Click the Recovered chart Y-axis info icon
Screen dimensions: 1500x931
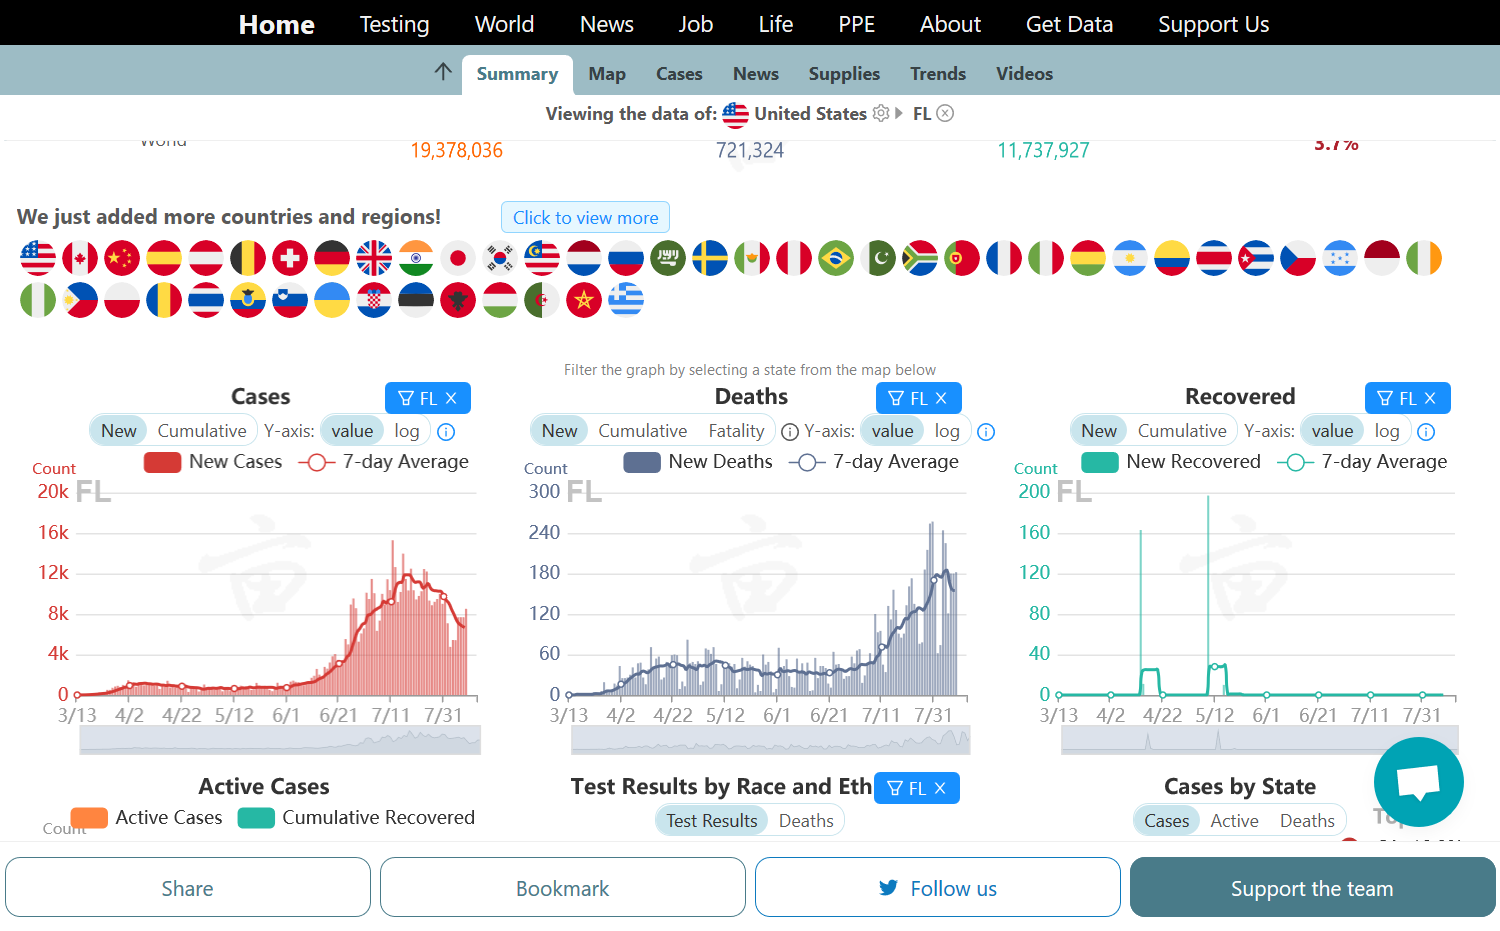pyautogui.click(x=1426, y=432)
